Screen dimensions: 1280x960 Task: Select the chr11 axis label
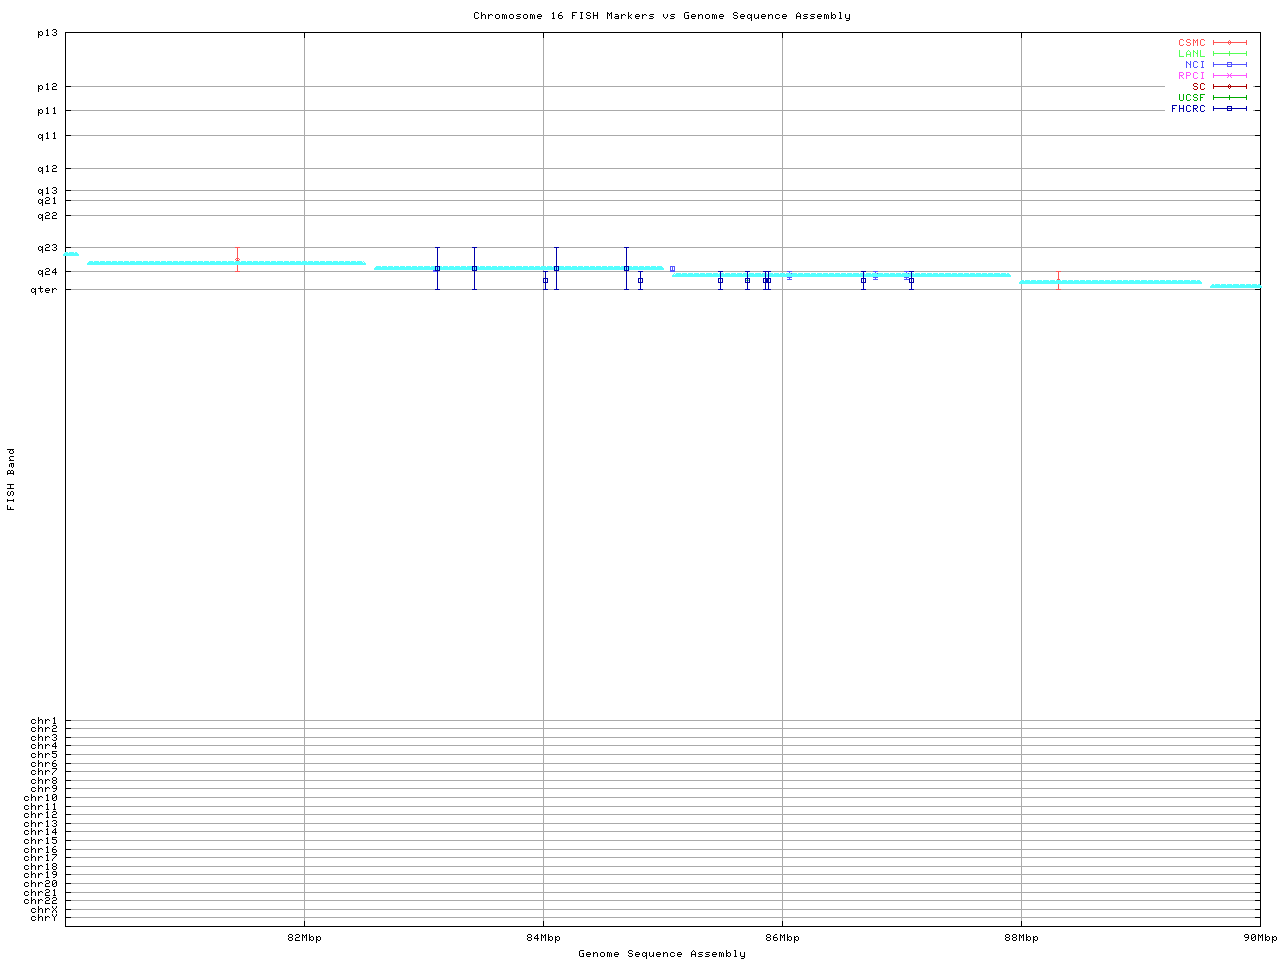click(41, 807)
